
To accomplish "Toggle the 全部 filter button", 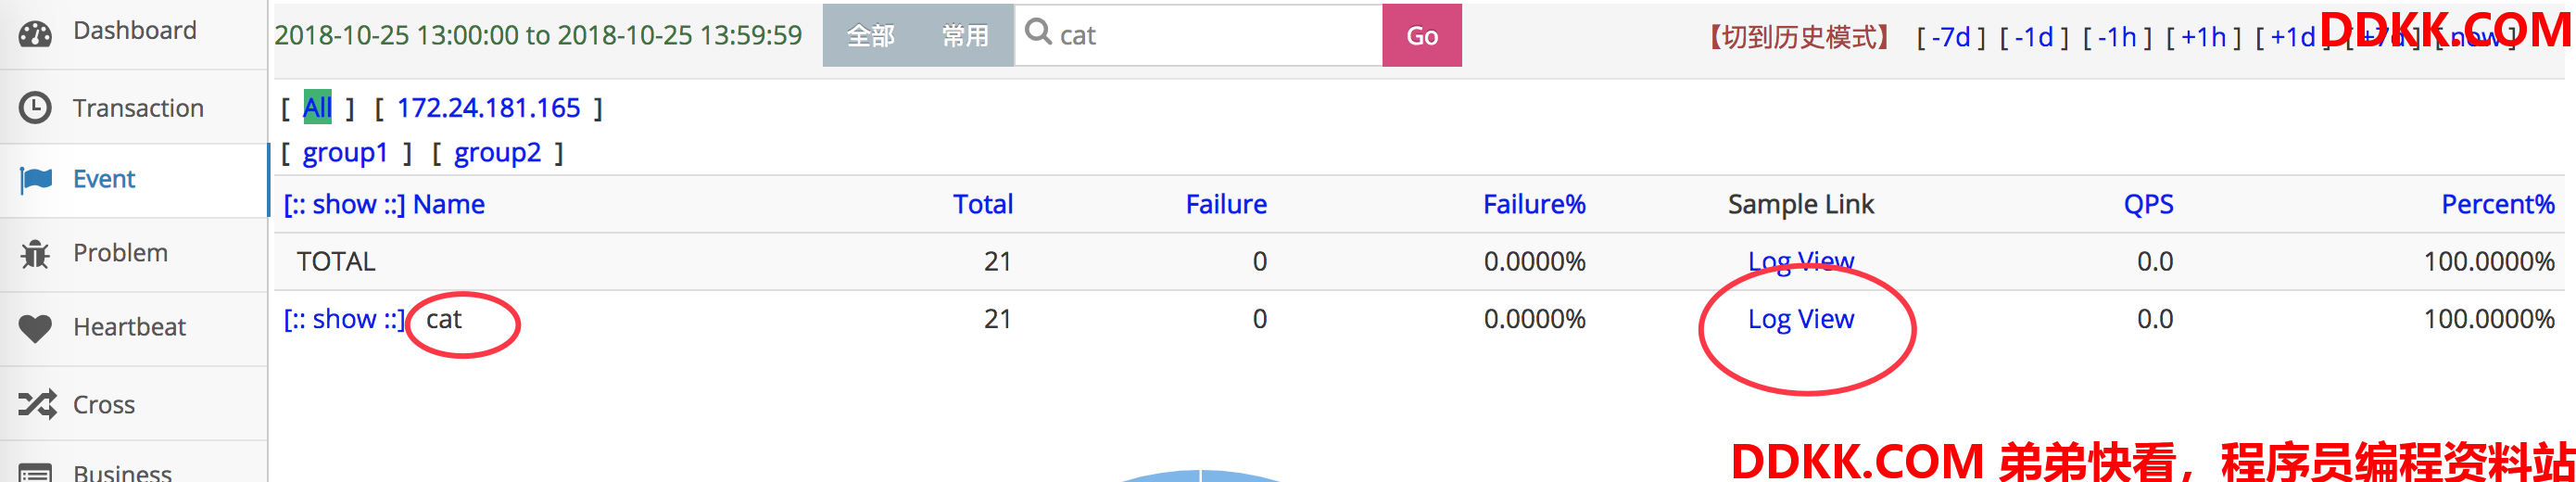I will 870,35.
